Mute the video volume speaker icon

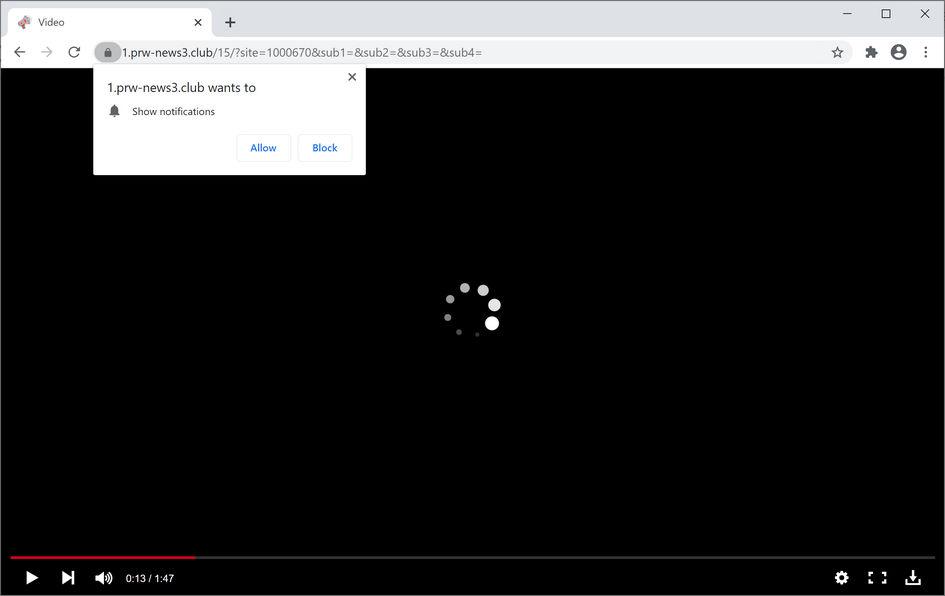[x=103, y=578]
